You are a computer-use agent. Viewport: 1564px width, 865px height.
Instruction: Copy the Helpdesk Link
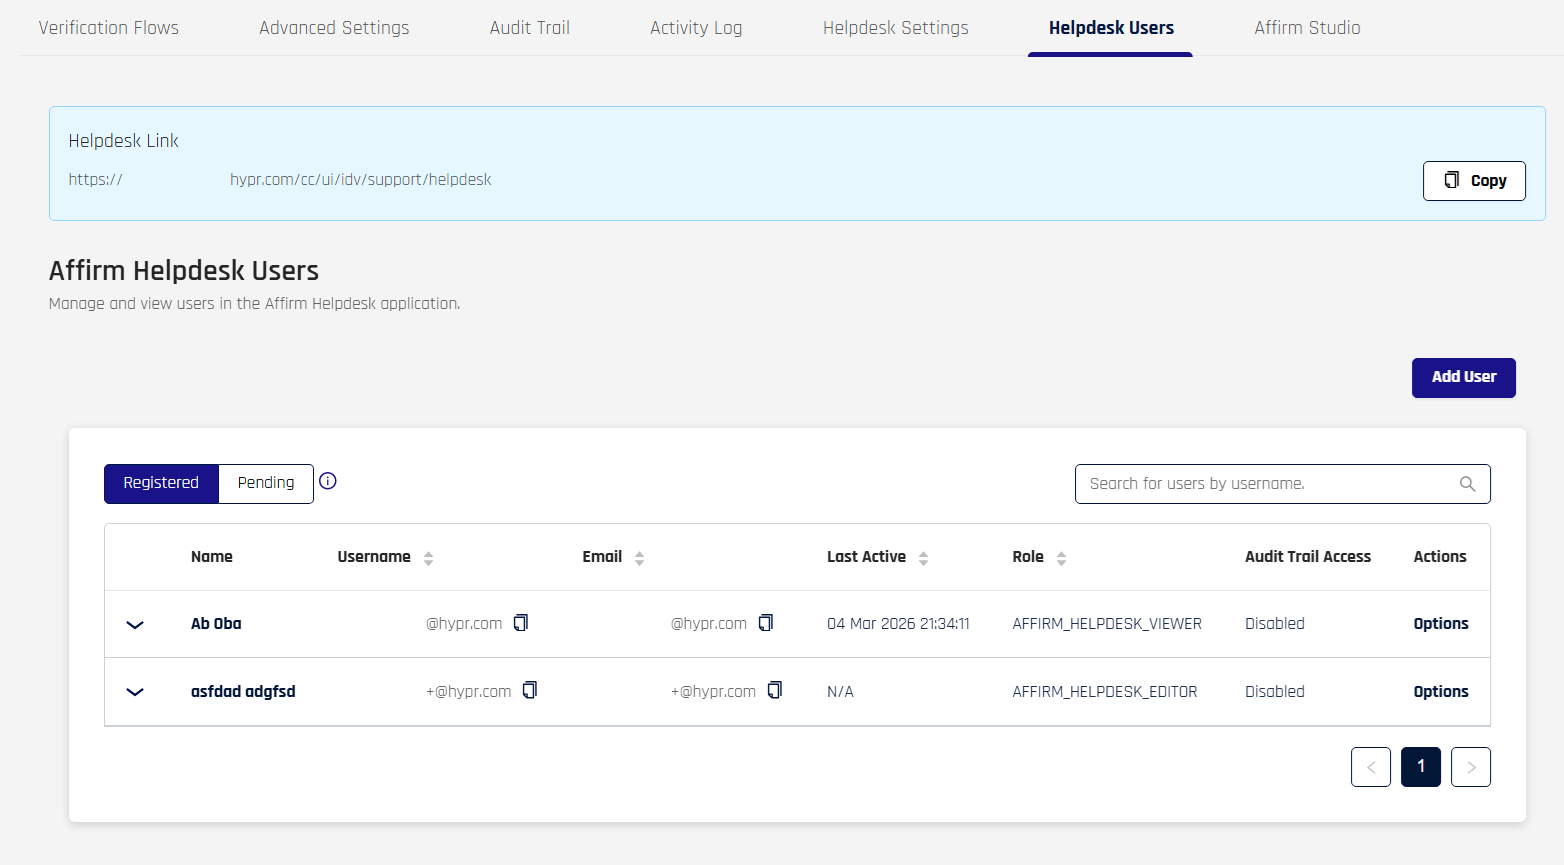pyautogui.click(x=1473, y=181)
